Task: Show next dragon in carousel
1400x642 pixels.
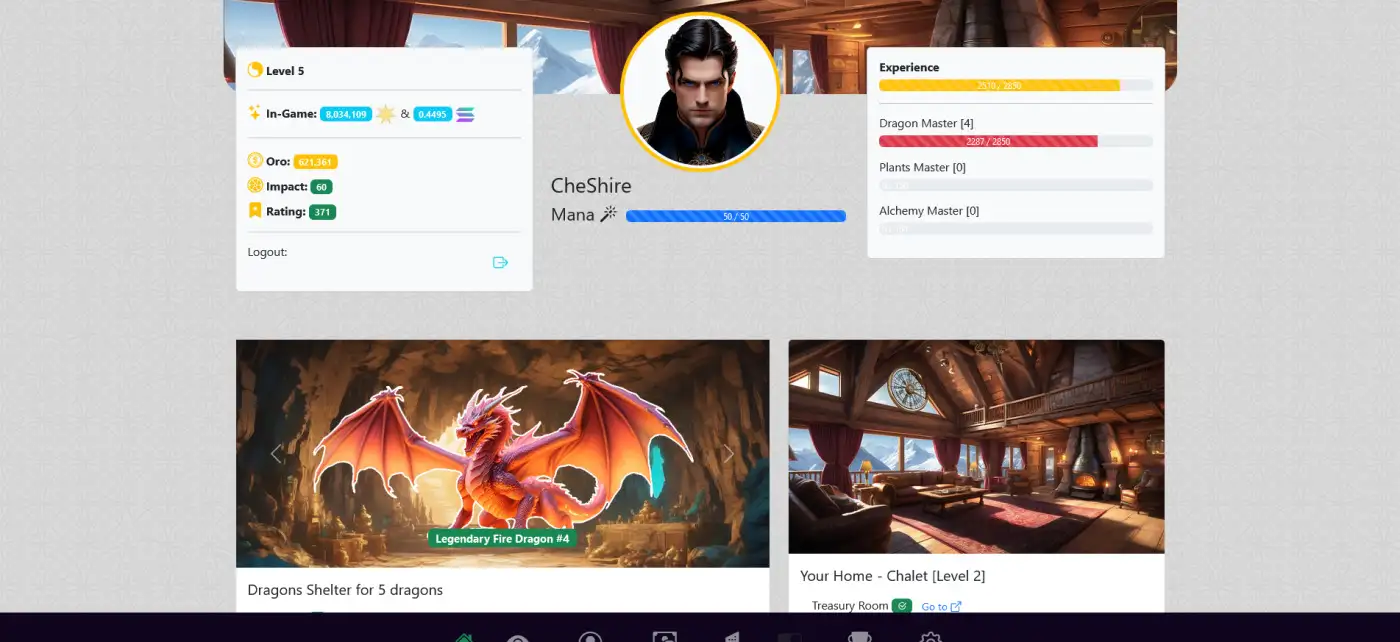Action: point(729,454)
